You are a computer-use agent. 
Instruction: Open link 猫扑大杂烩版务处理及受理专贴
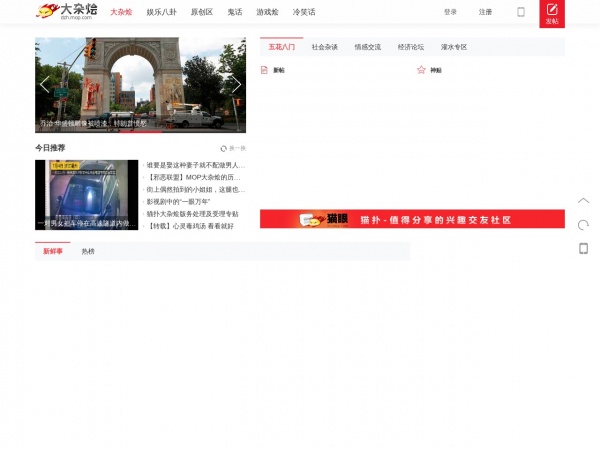(x=192, y=214)
